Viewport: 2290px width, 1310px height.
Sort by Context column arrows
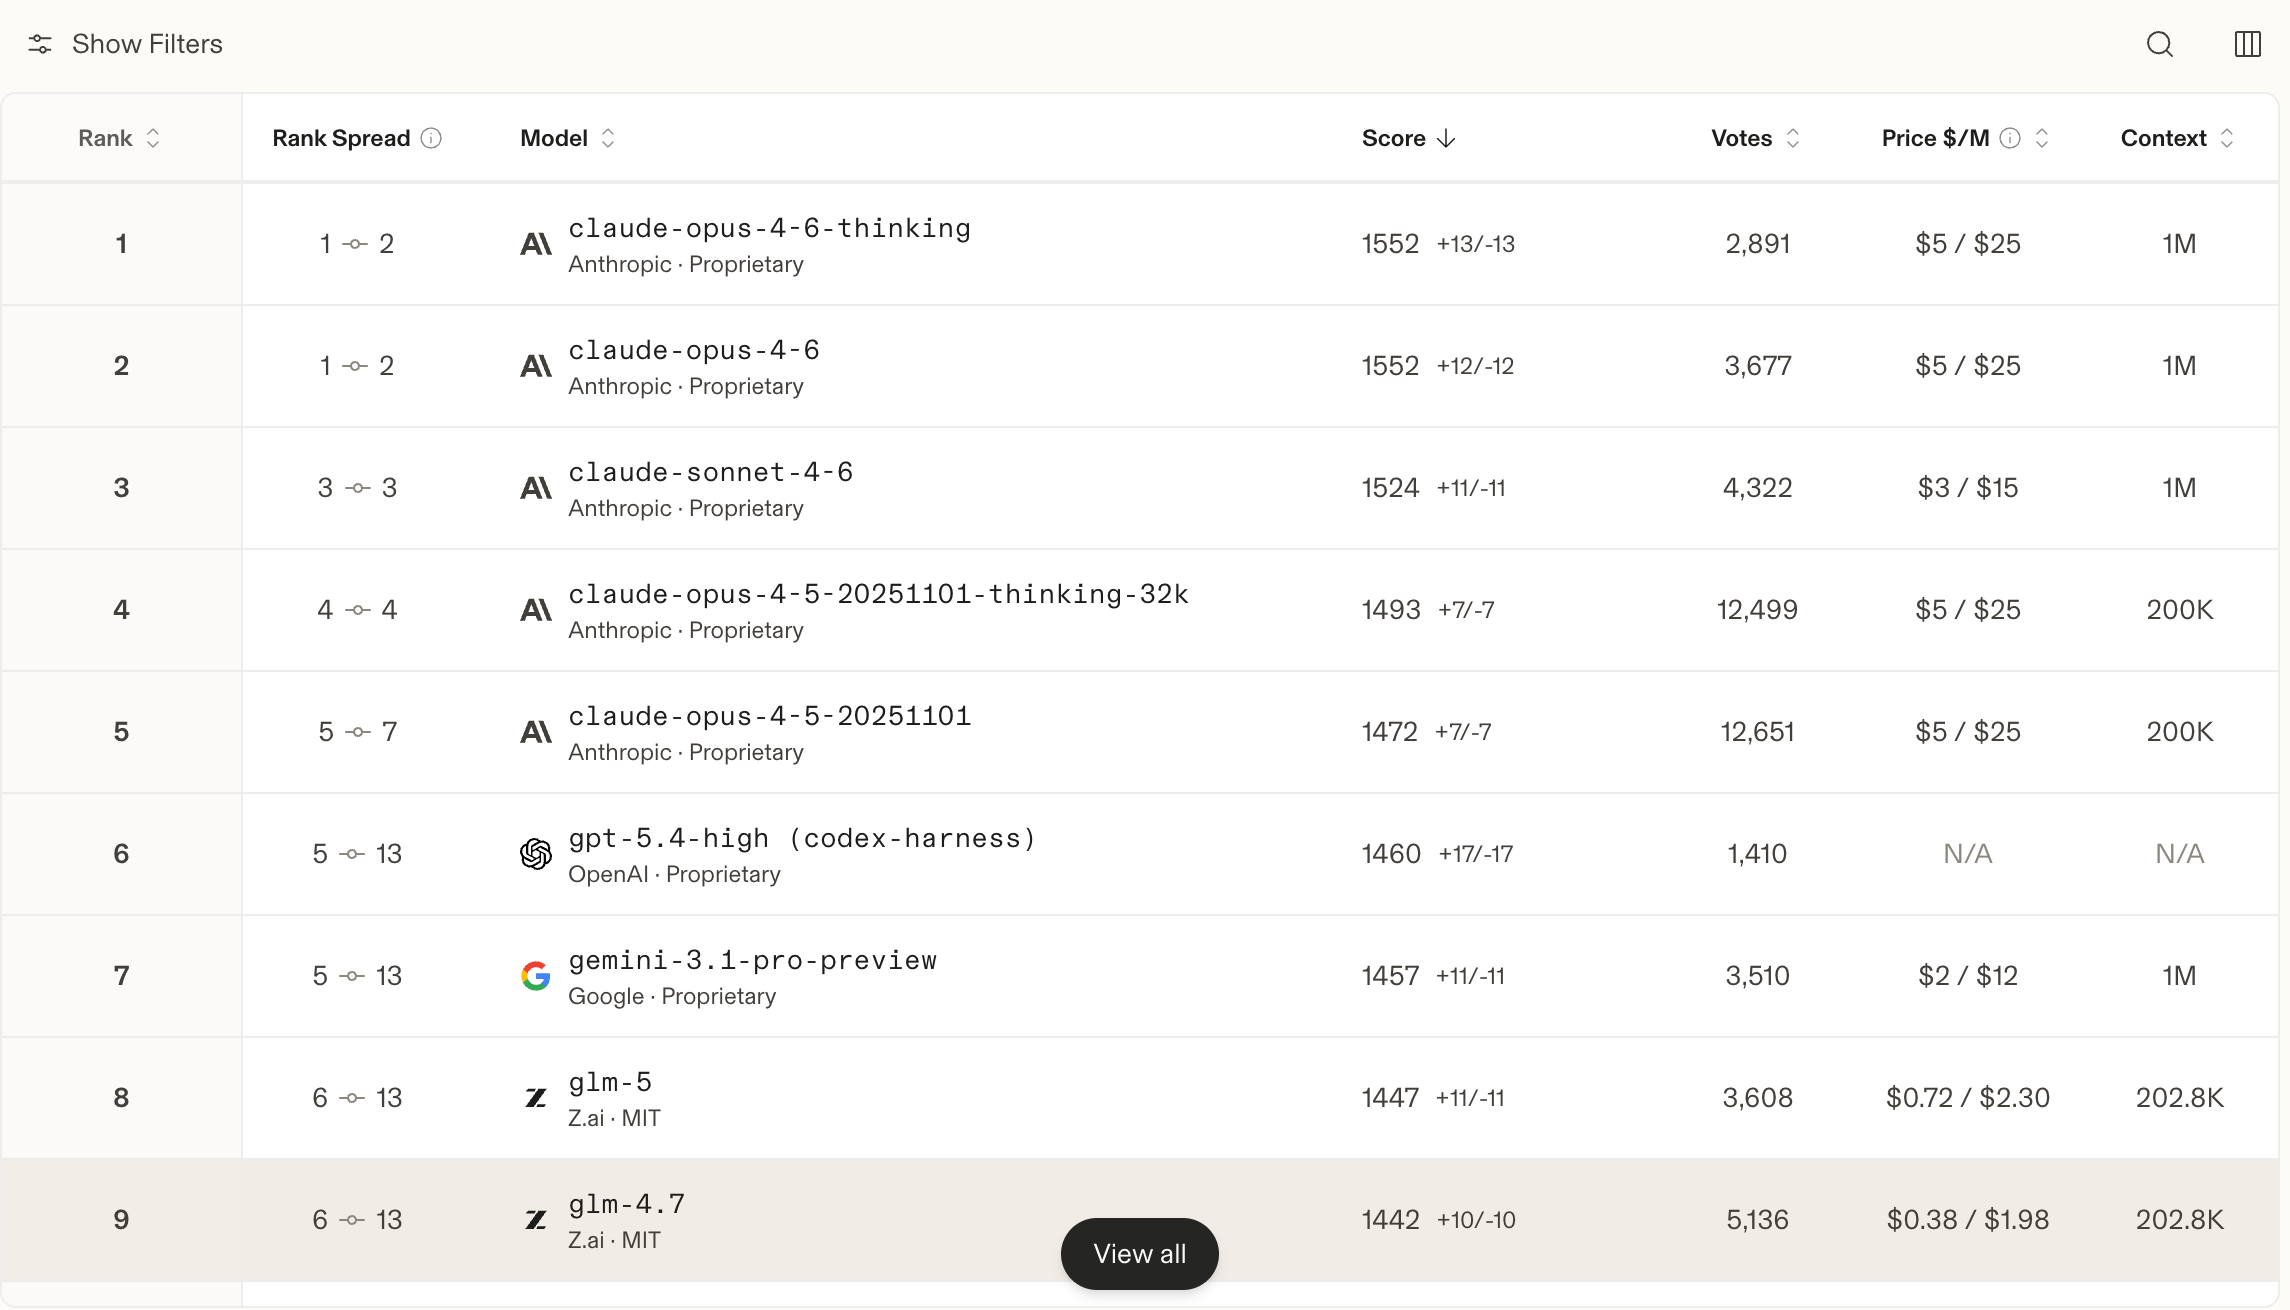point(2227,138)
